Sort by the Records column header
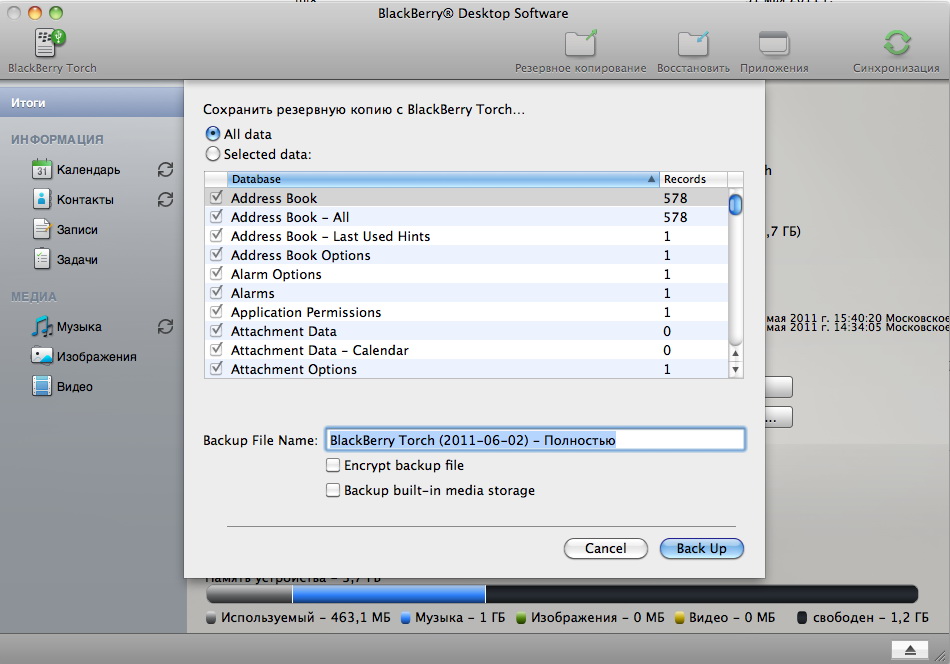This screenshot has width=950, height=664. [x=693, y=179]
